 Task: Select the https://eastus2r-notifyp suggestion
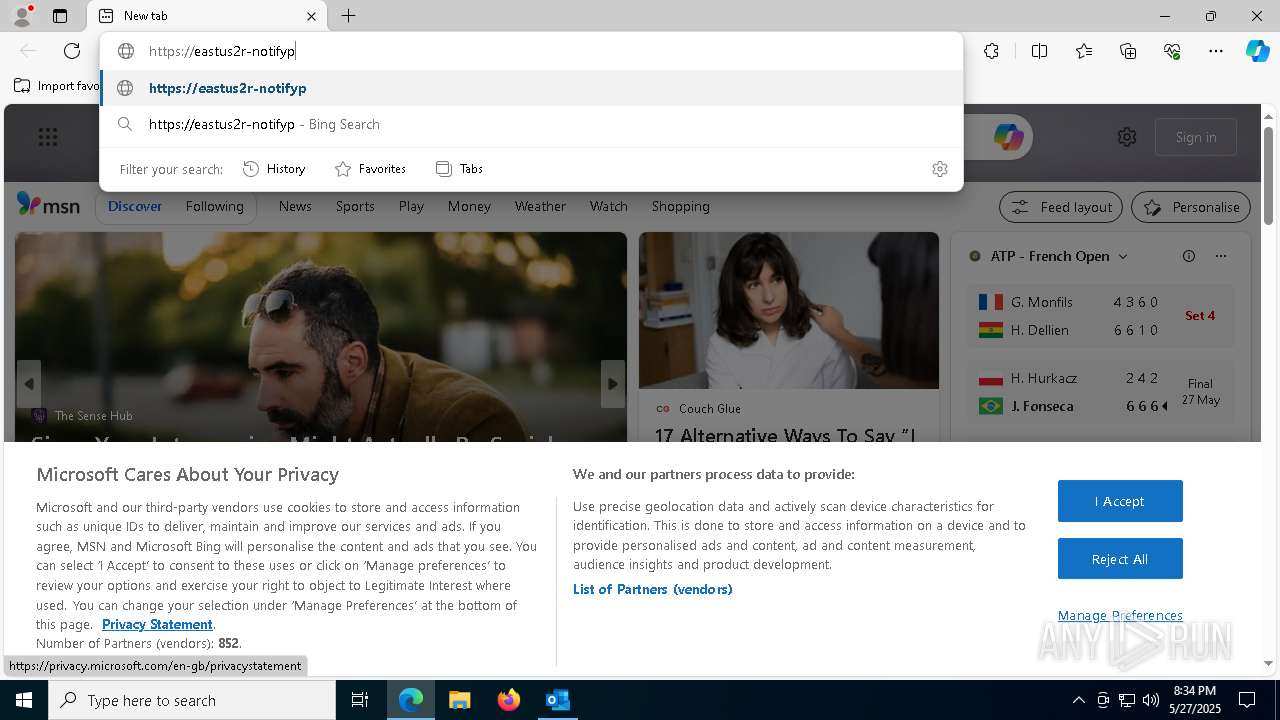[x=531, y=88]
